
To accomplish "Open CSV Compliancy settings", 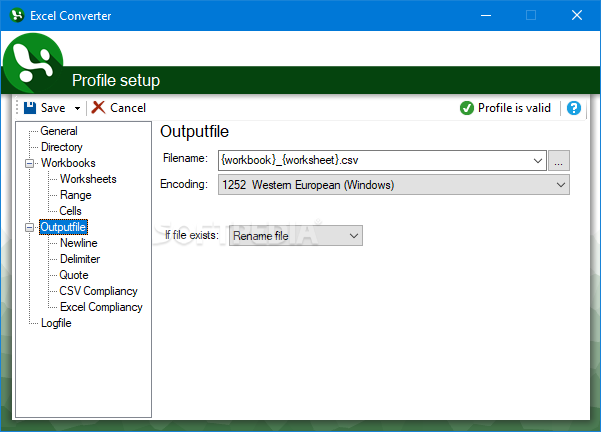I will 99,291.
